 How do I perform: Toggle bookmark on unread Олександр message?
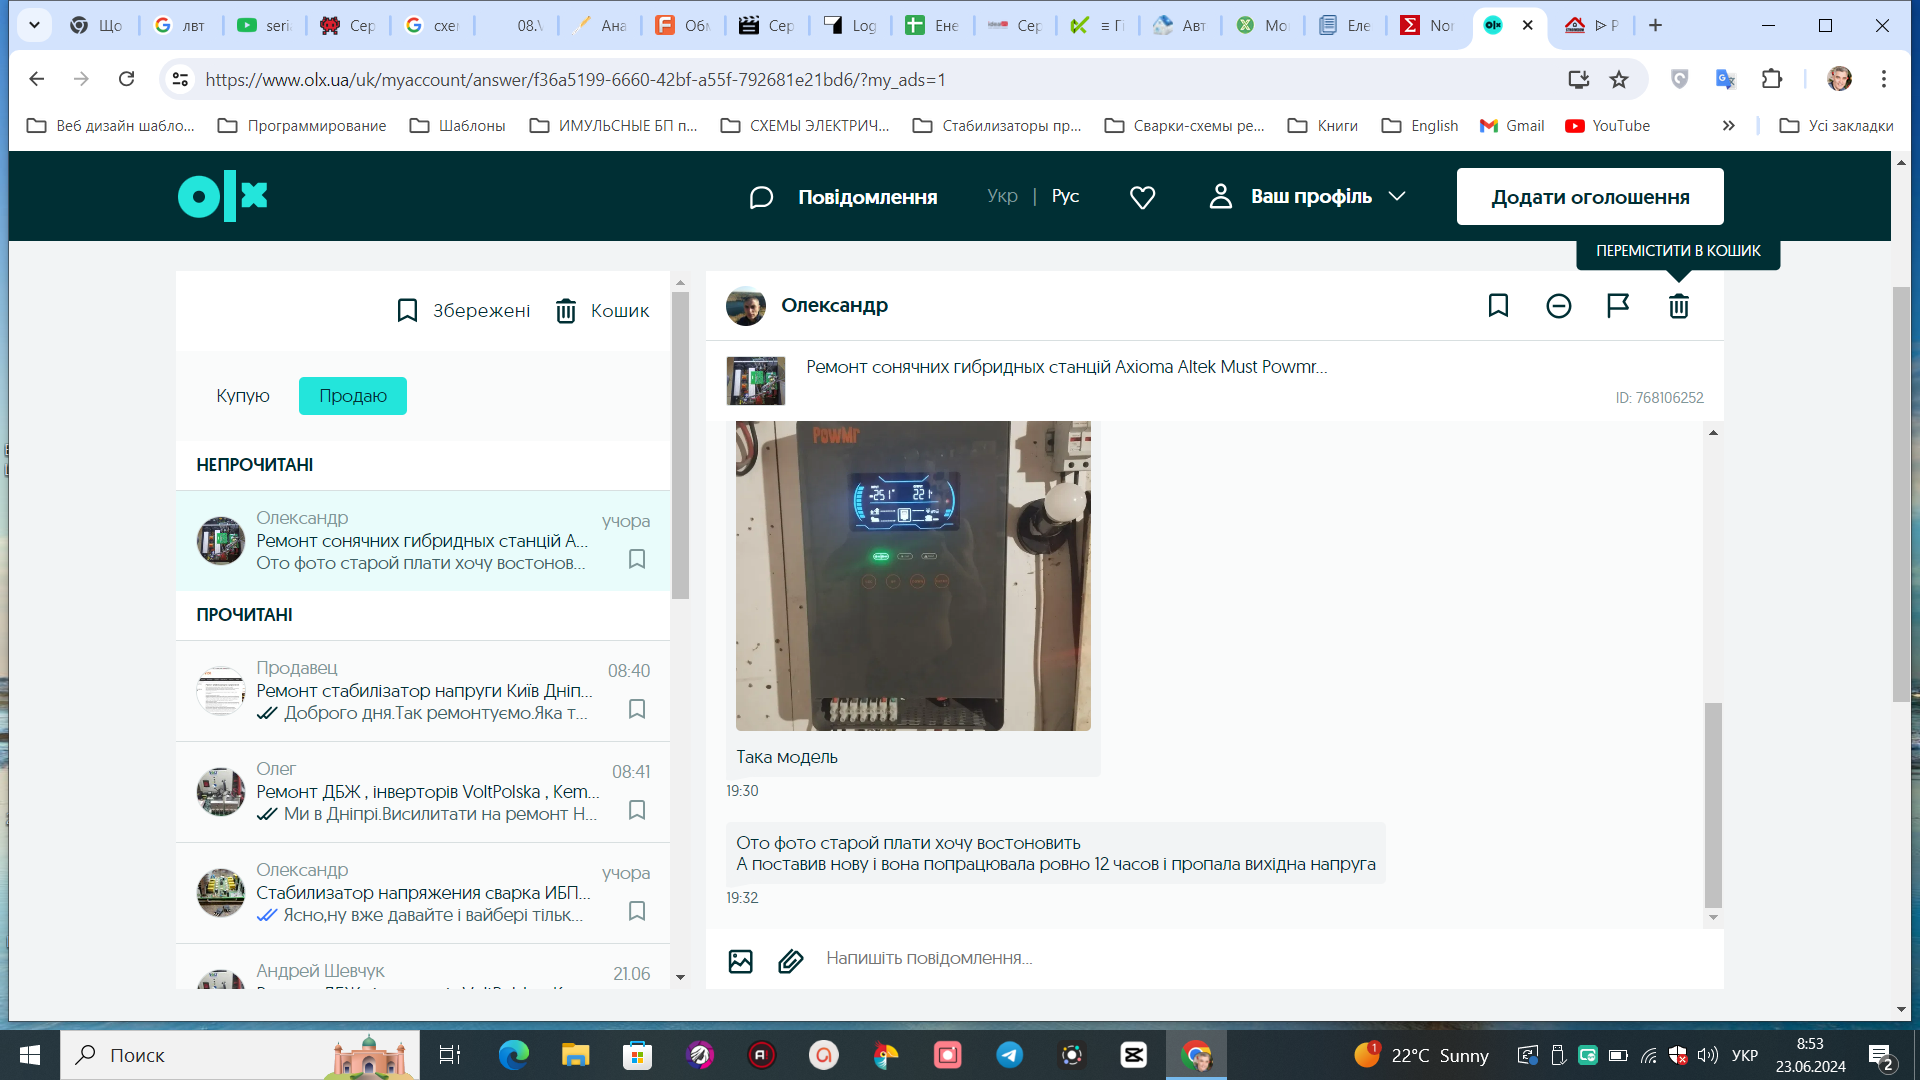point(637,559)
